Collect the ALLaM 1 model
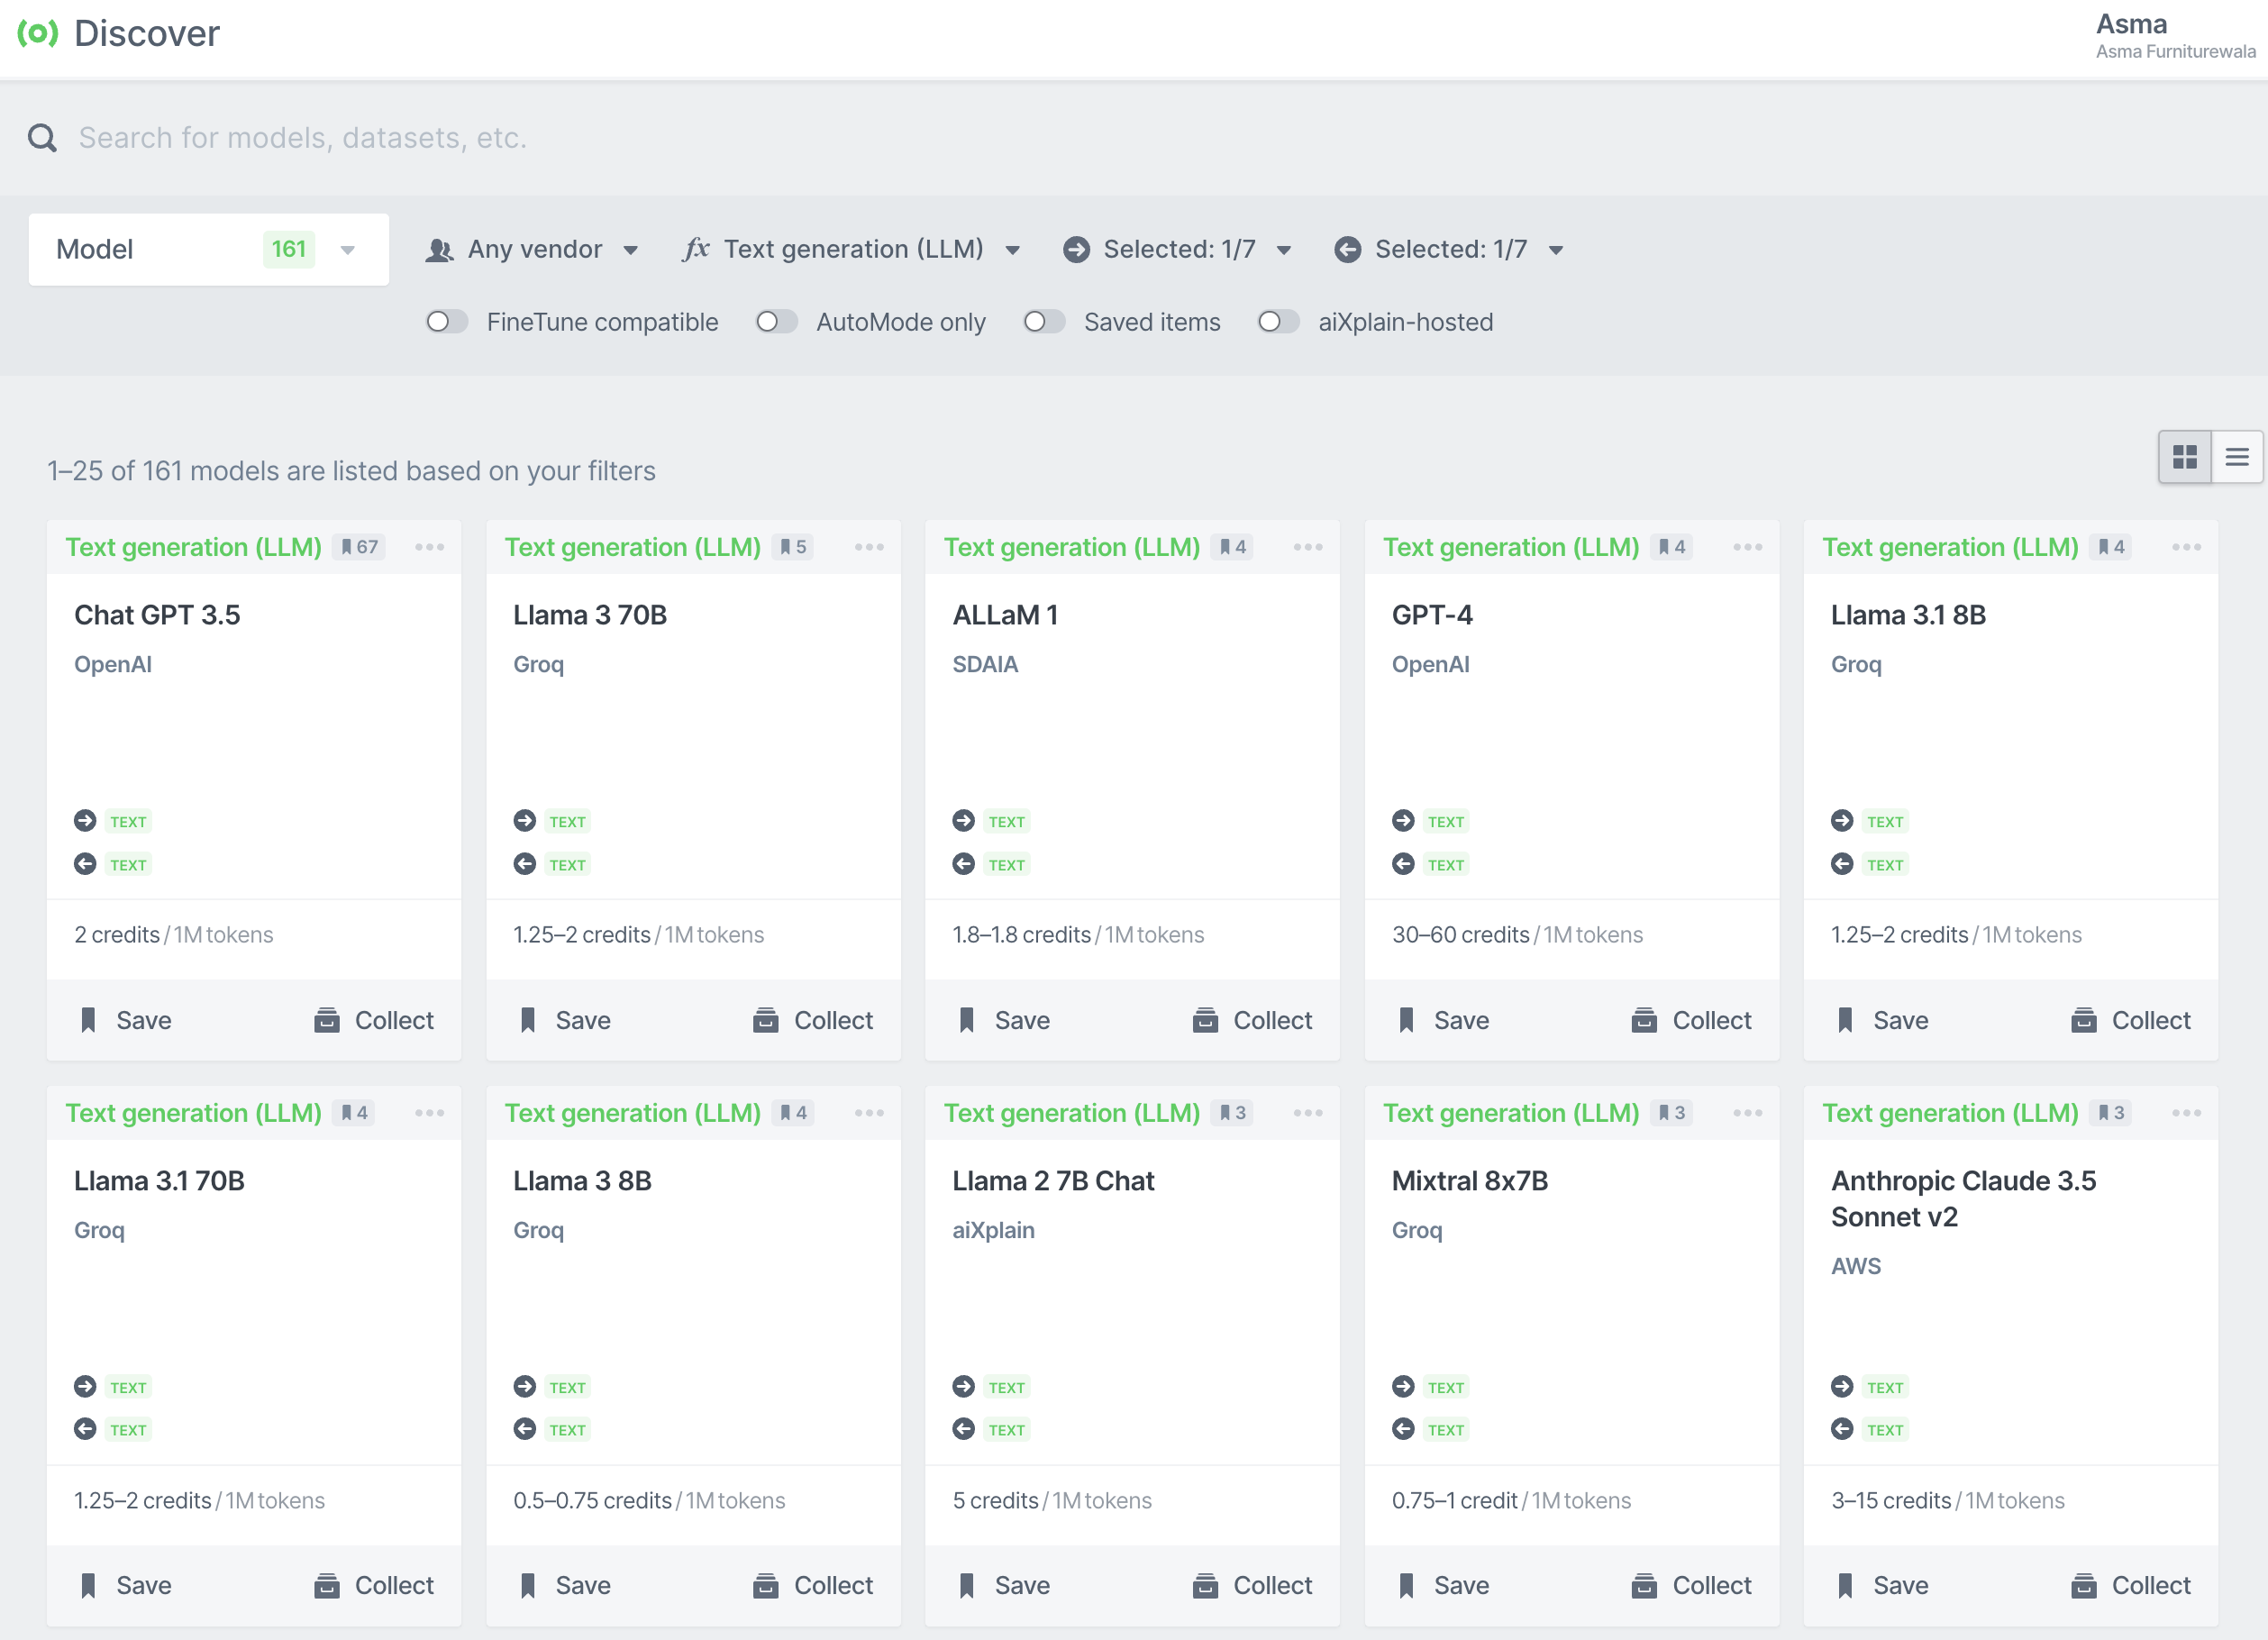Screen dimensions: 2268x1640 pyautogui.click(x=1252, y=1020)
